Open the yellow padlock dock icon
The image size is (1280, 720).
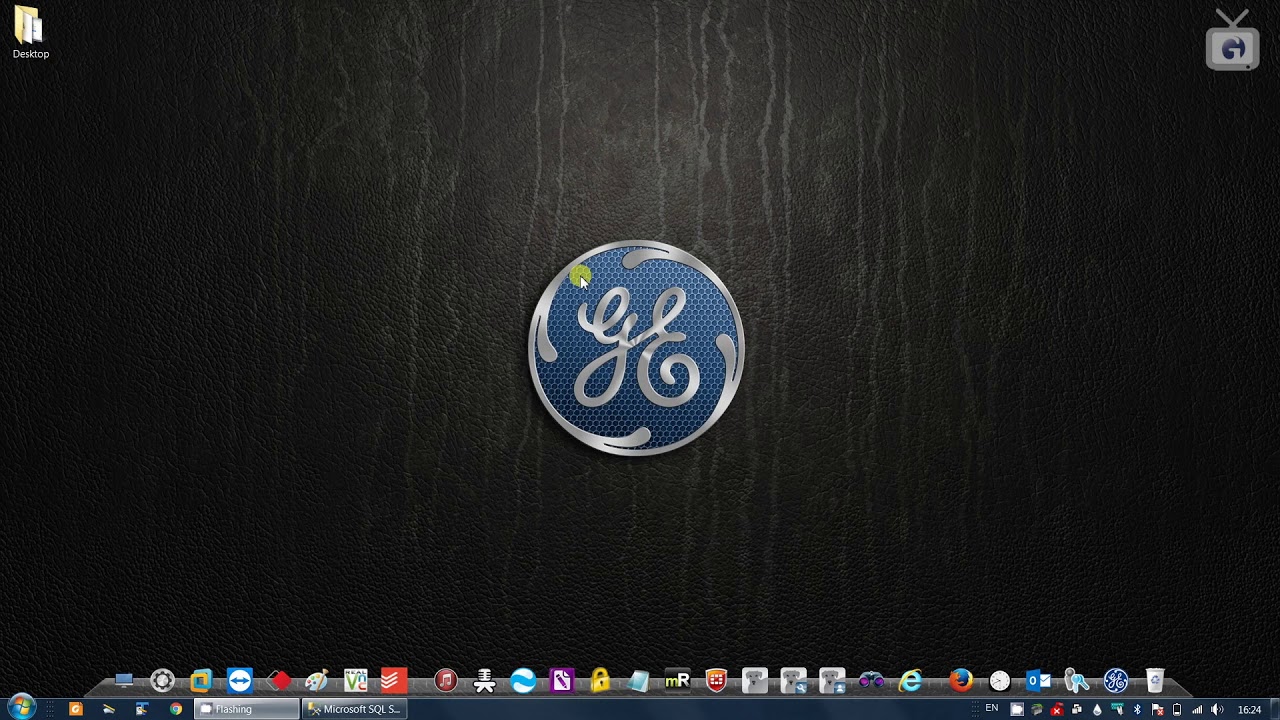(x=600, y=681)
